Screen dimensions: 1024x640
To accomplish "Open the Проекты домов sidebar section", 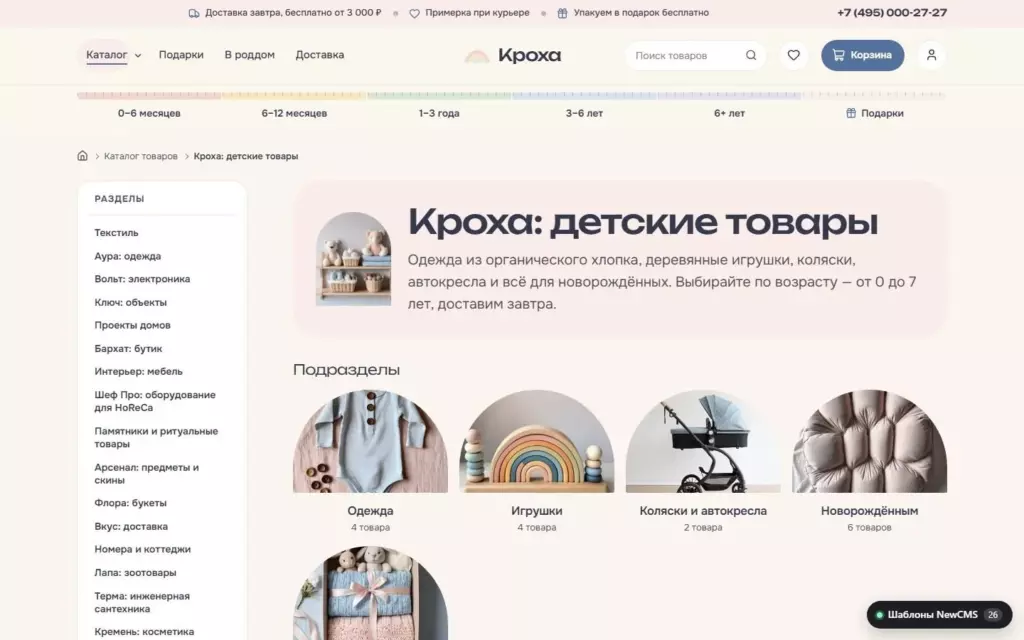I will (132, 325).
